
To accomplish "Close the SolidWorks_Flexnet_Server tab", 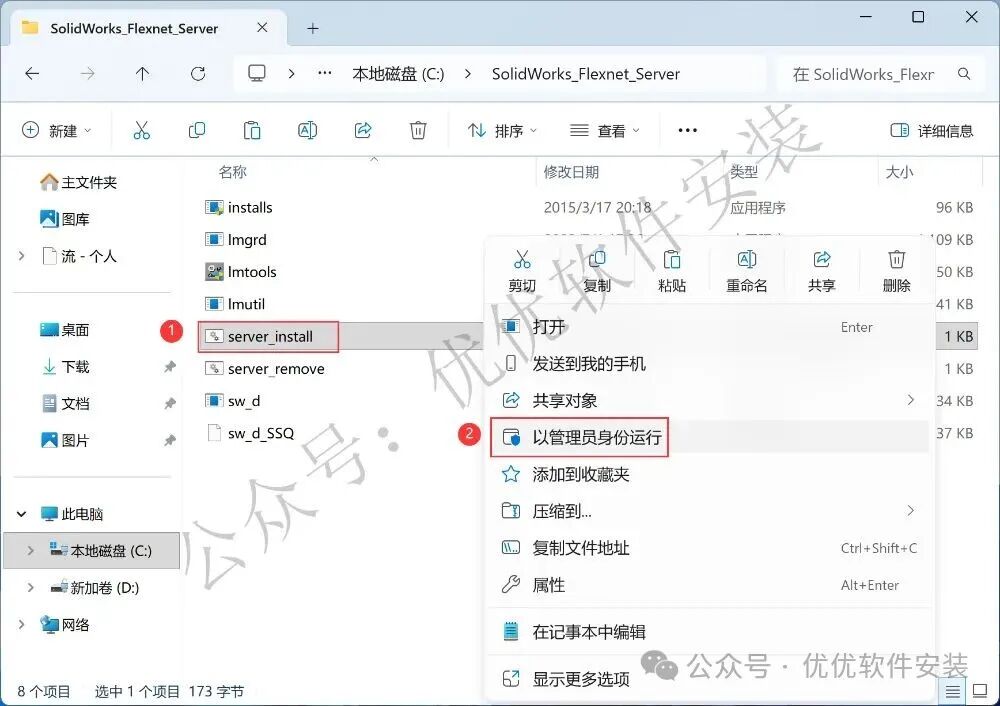I will click(262, 28).
